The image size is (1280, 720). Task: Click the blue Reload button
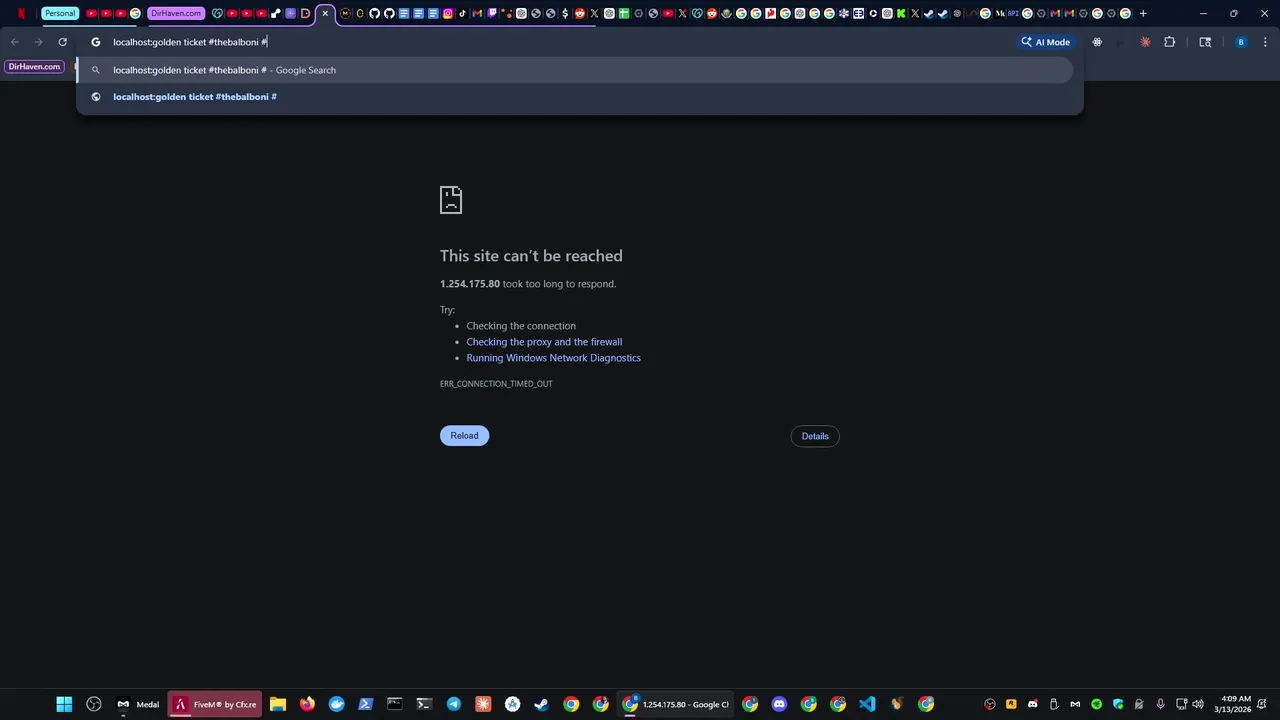(x=464, y=435)
